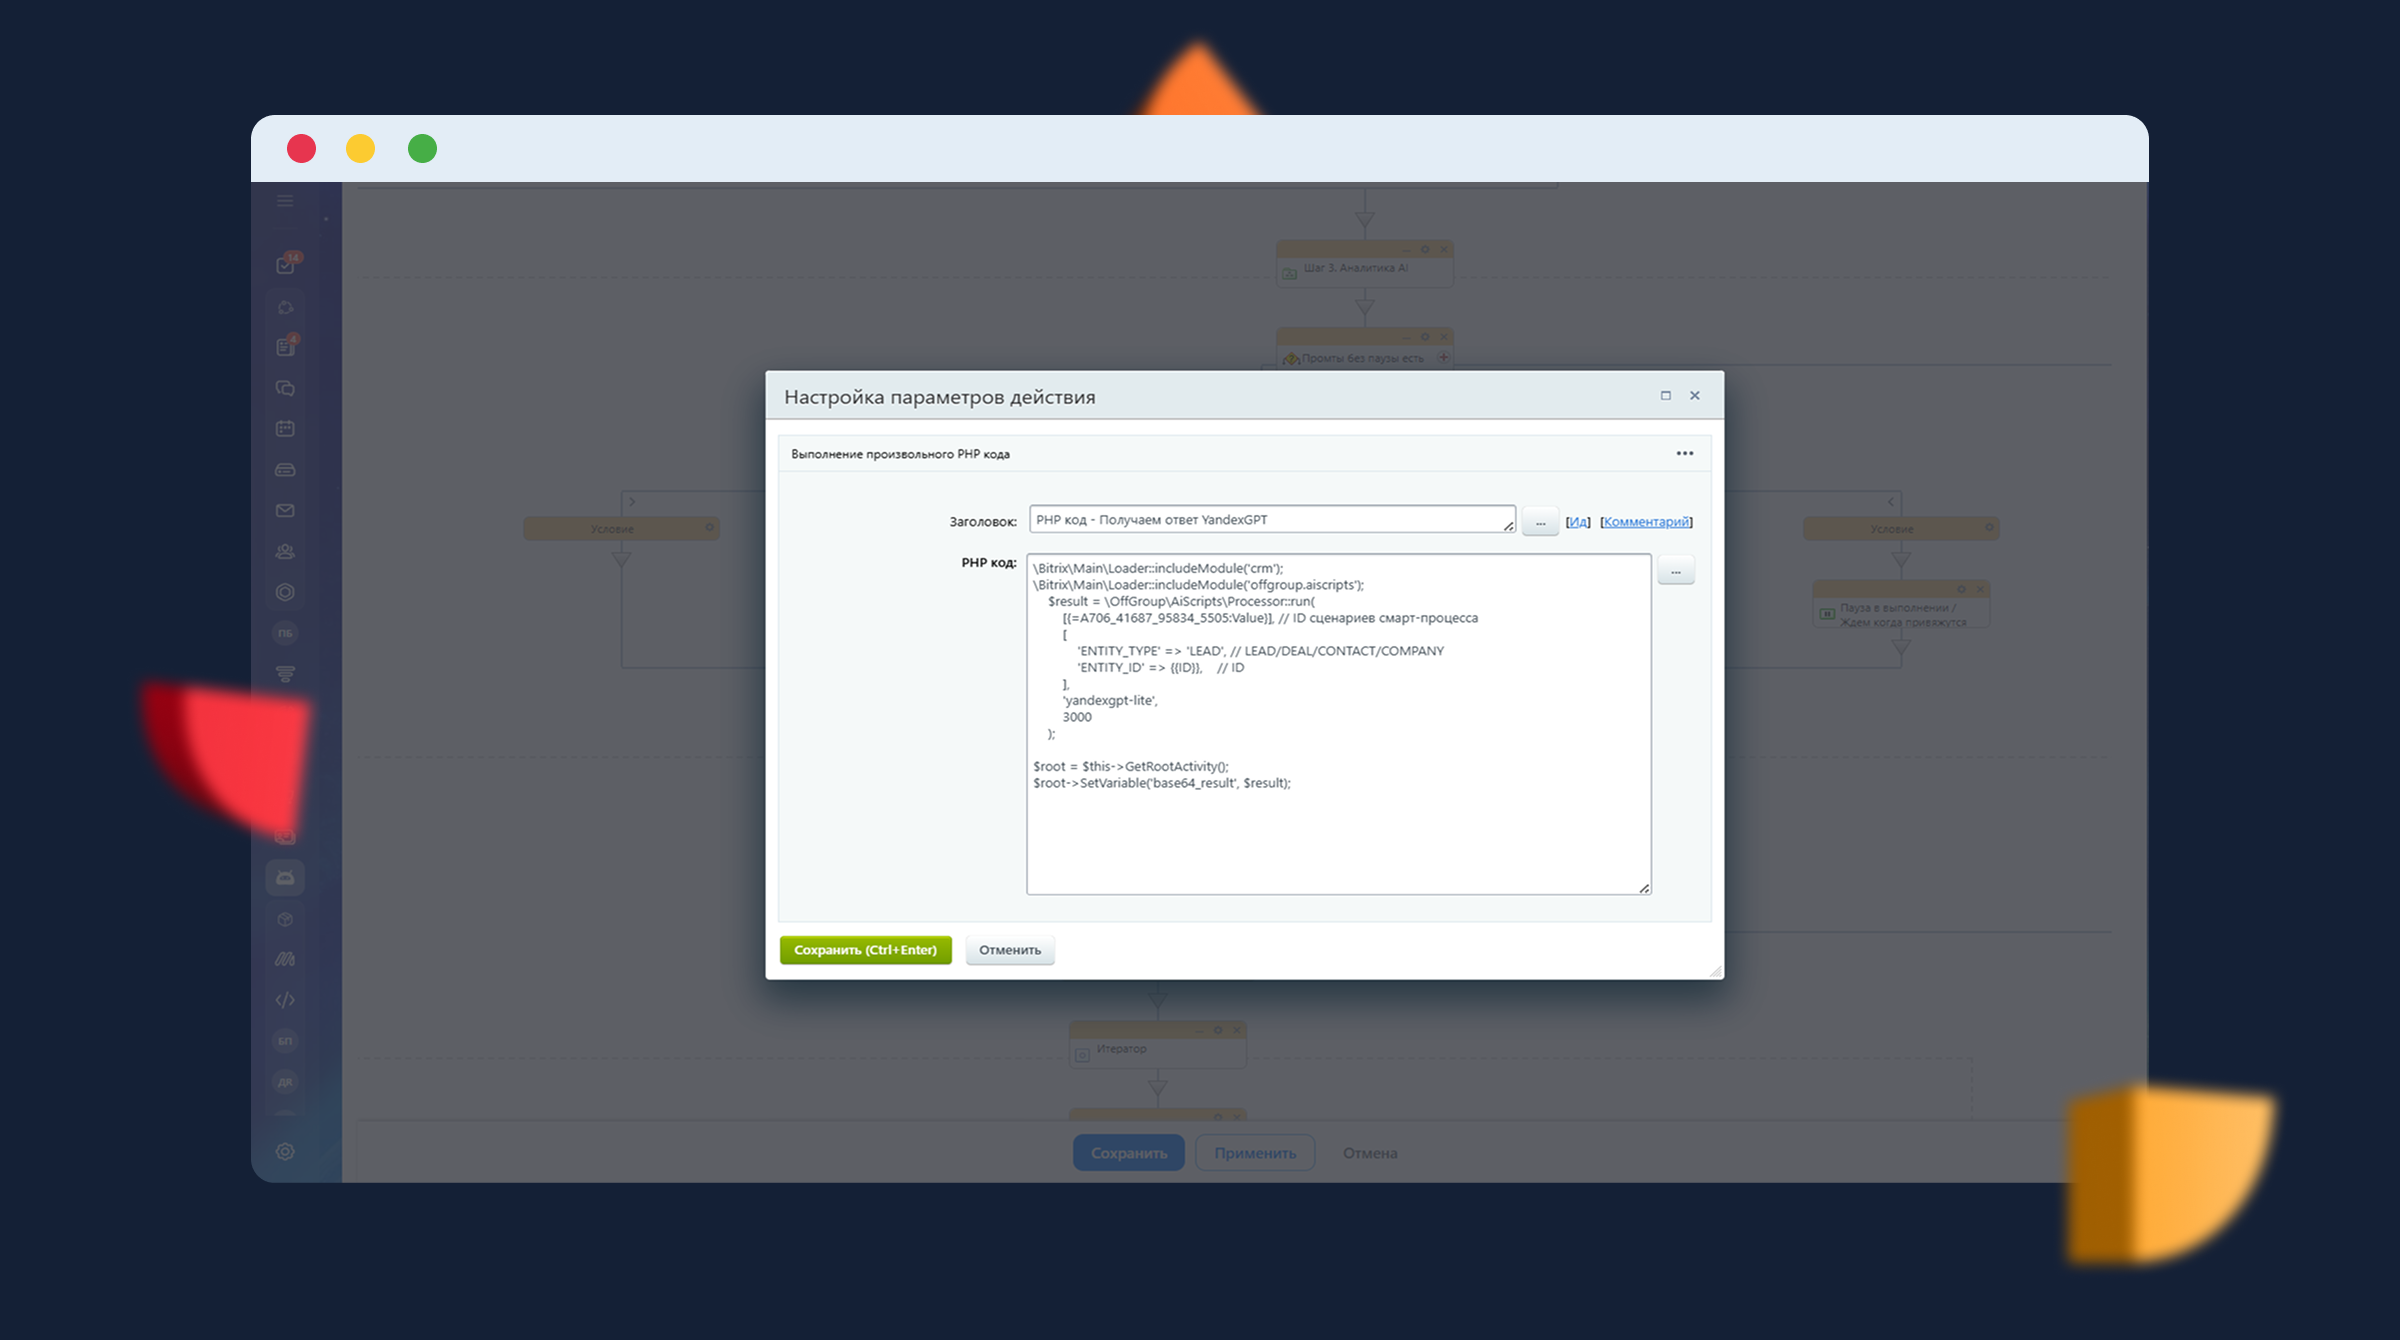Open the chat bubbles icon in sidebar
This screenshot has height=1340, width=2400.
(285, 388)
